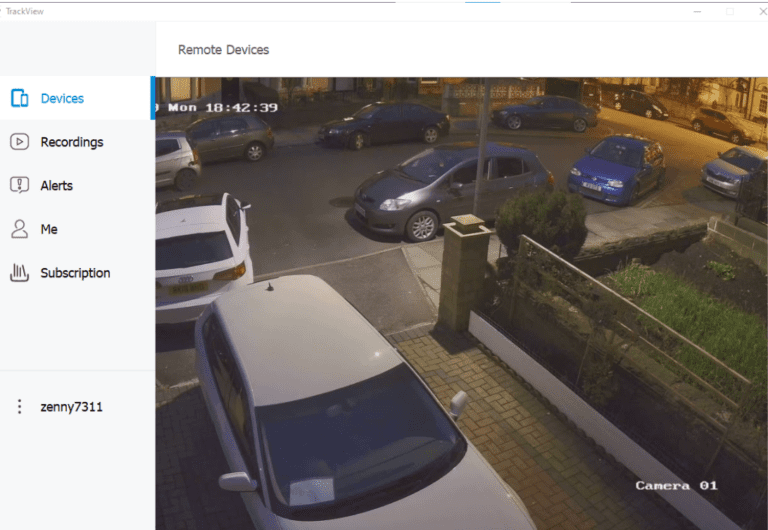Select the Devices text label in sidebar
768x530 pixels.
click(62, 98)
